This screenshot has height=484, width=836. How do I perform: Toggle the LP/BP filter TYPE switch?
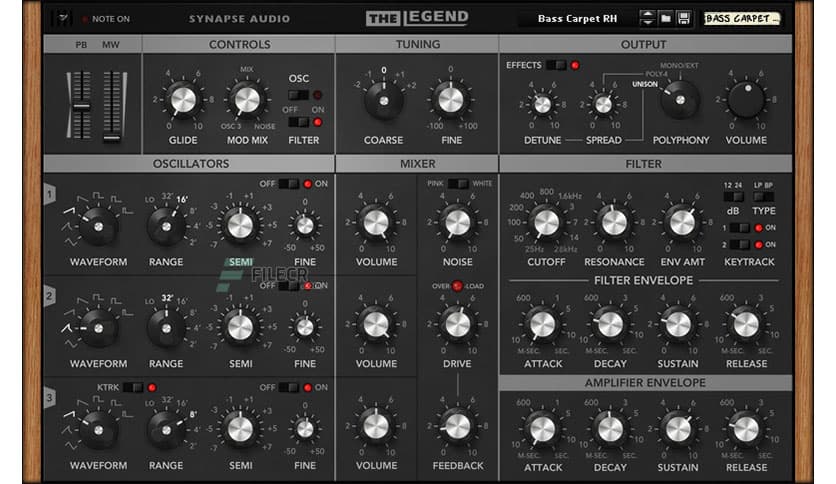click(763, 197)
